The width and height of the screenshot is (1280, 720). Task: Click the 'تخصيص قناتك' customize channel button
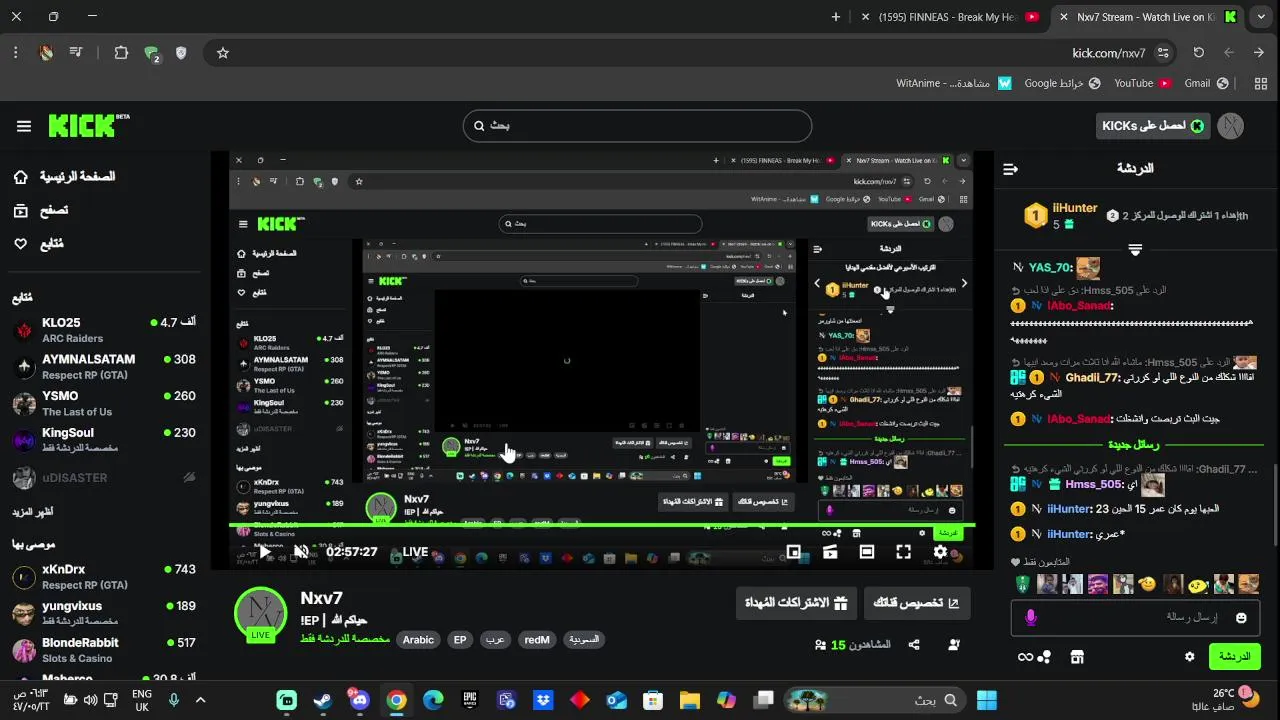click(916, 603)
